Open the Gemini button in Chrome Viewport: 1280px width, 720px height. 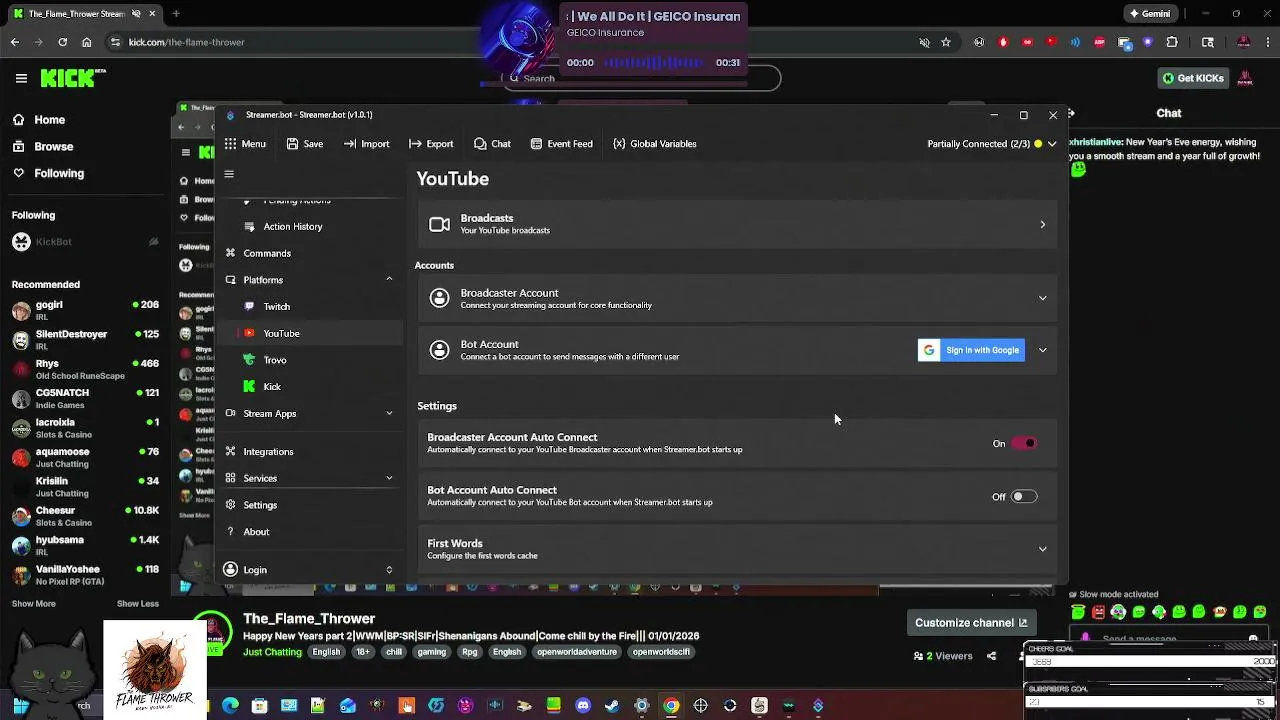coord(1149,14)
